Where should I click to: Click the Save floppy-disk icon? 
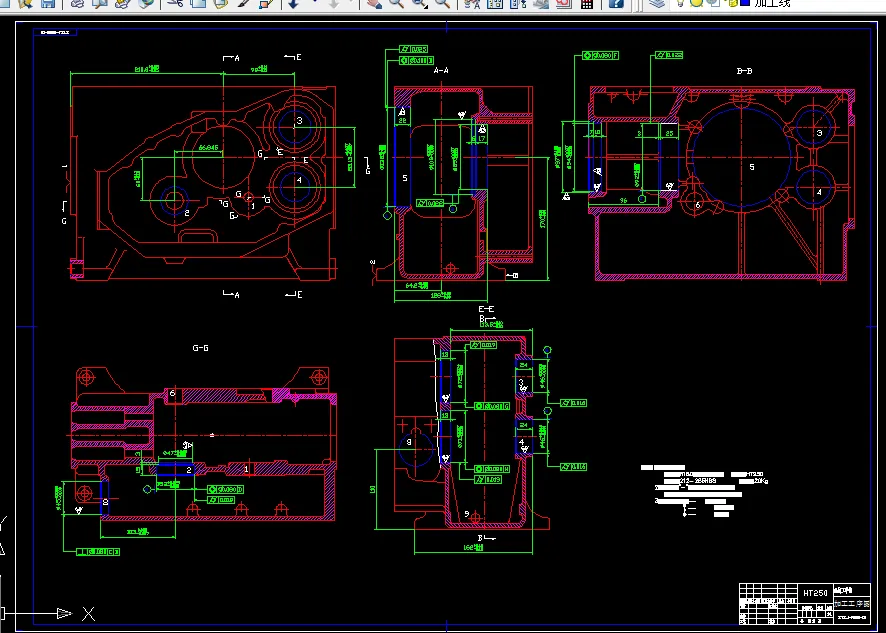[48, 3]
